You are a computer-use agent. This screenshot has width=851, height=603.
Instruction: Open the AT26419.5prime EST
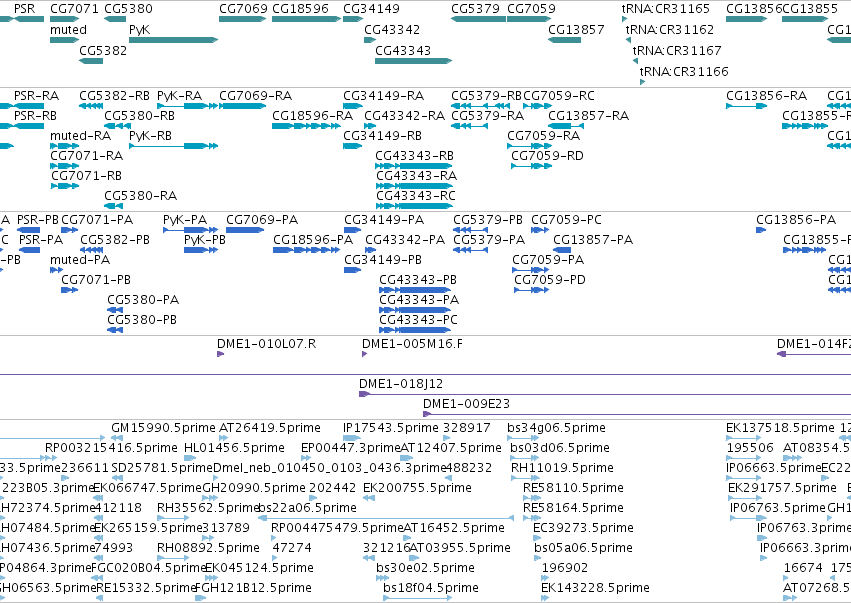point(223,438)
